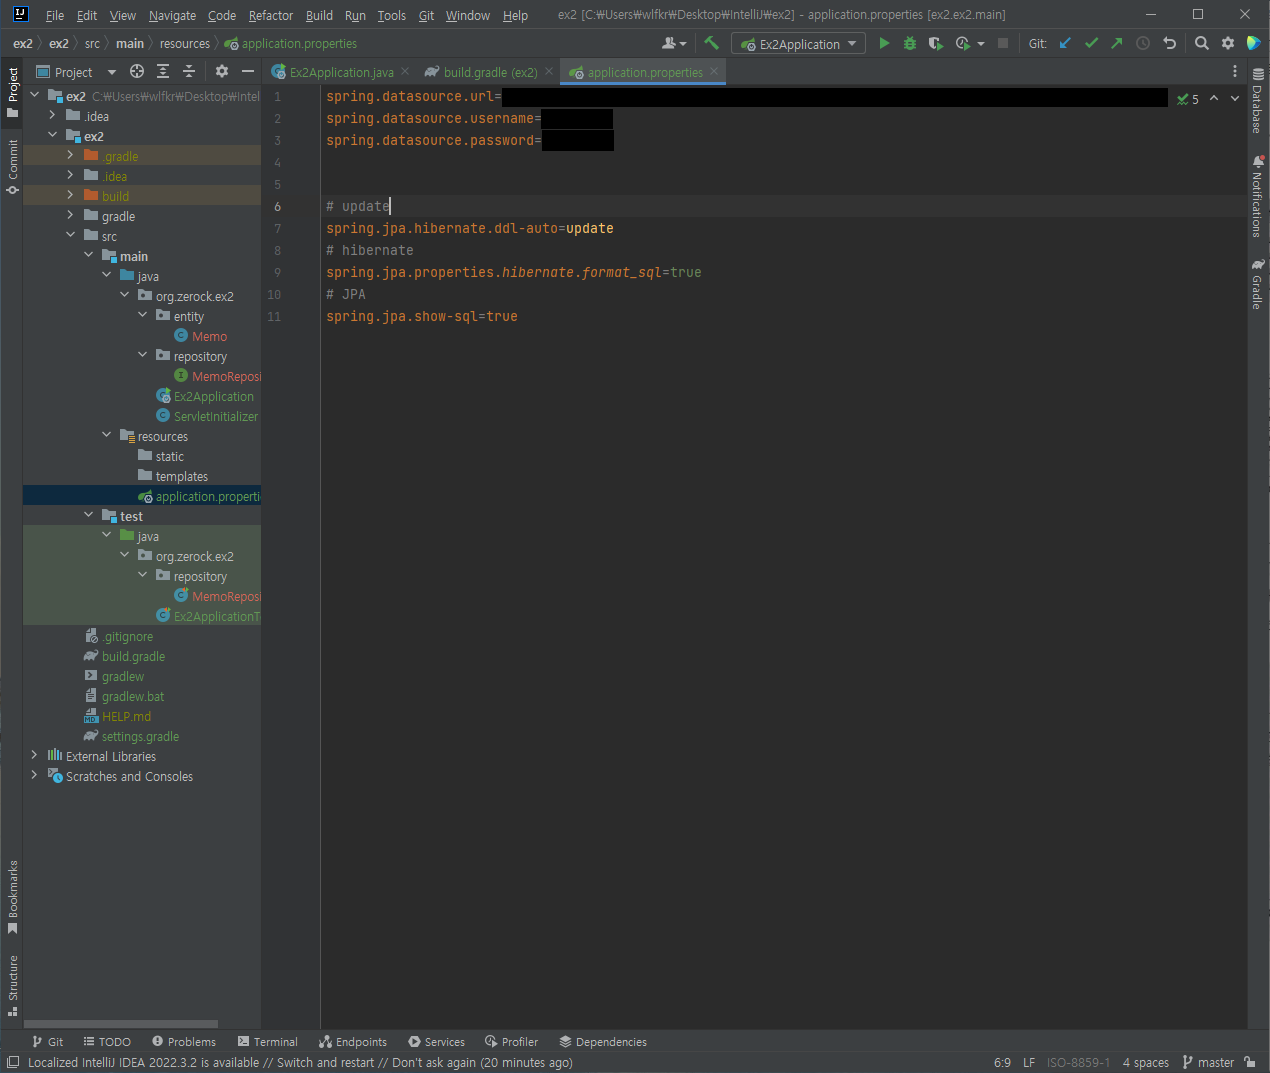The width and height of the screenshot is (1270, 1073).
Task: Toggle the Structure tool window stripe button
Action: click(x=12, y=985)
